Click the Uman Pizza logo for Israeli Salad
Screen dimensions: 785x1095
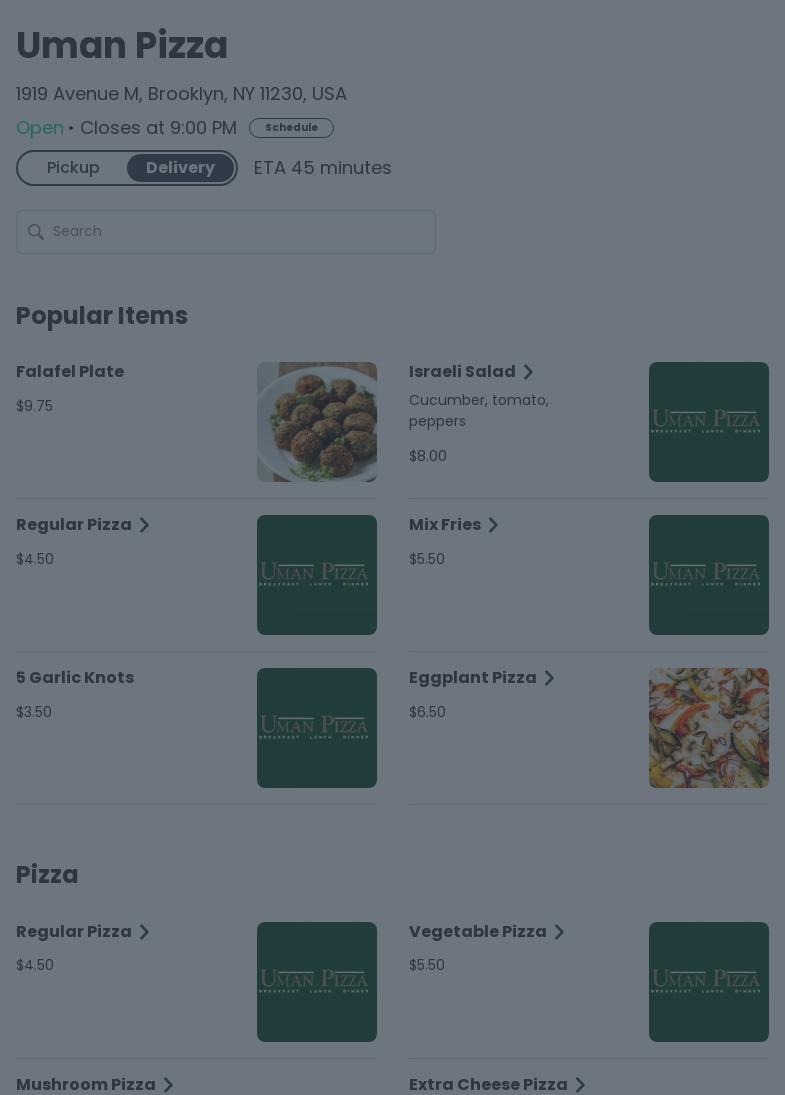pyautogui.click(x=708, y=422)
